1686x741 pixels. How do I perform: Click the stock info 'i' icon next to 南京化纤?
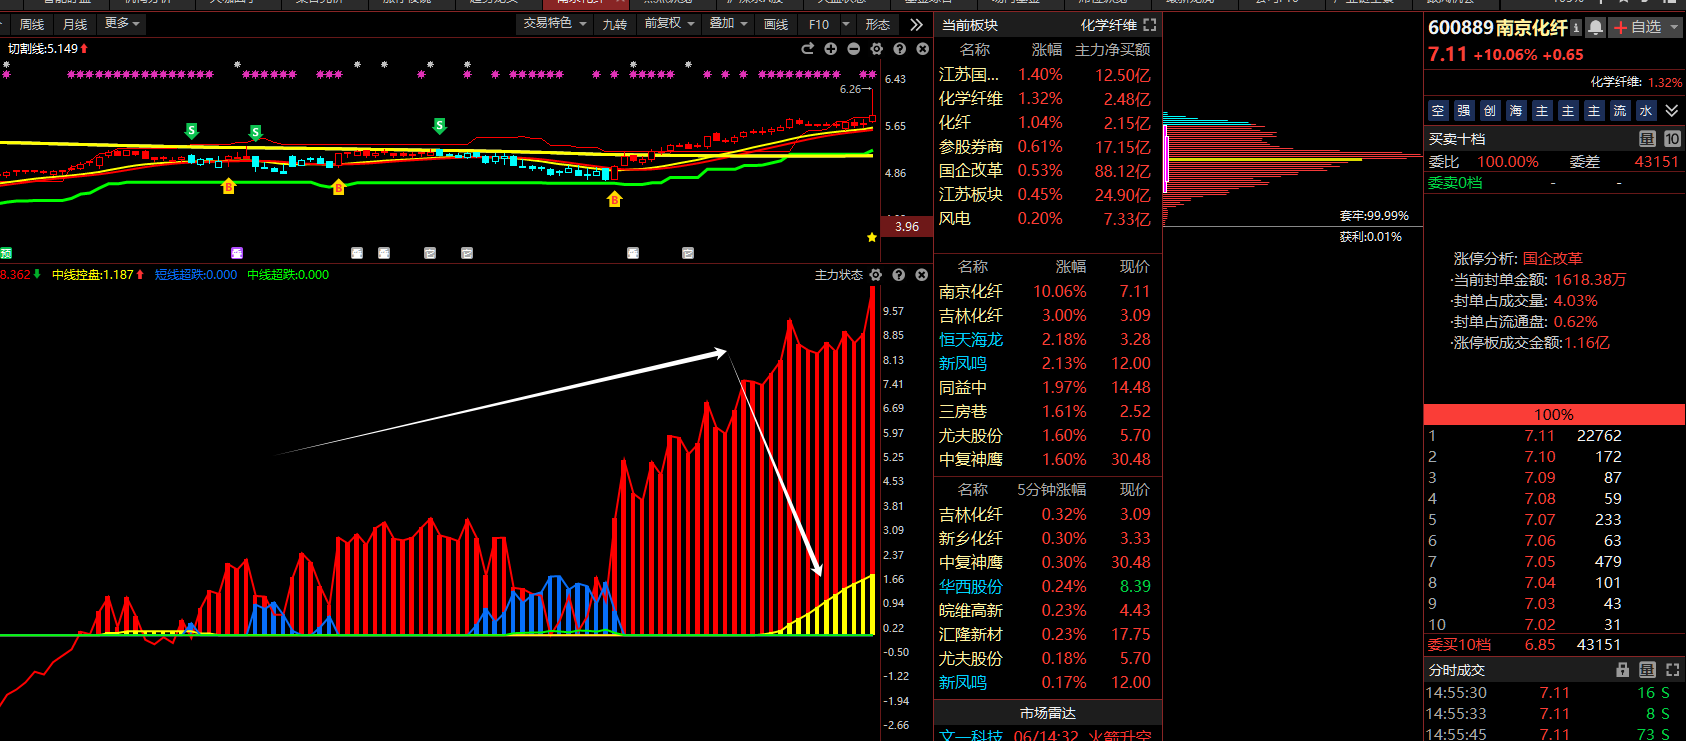pos(1576,28)
